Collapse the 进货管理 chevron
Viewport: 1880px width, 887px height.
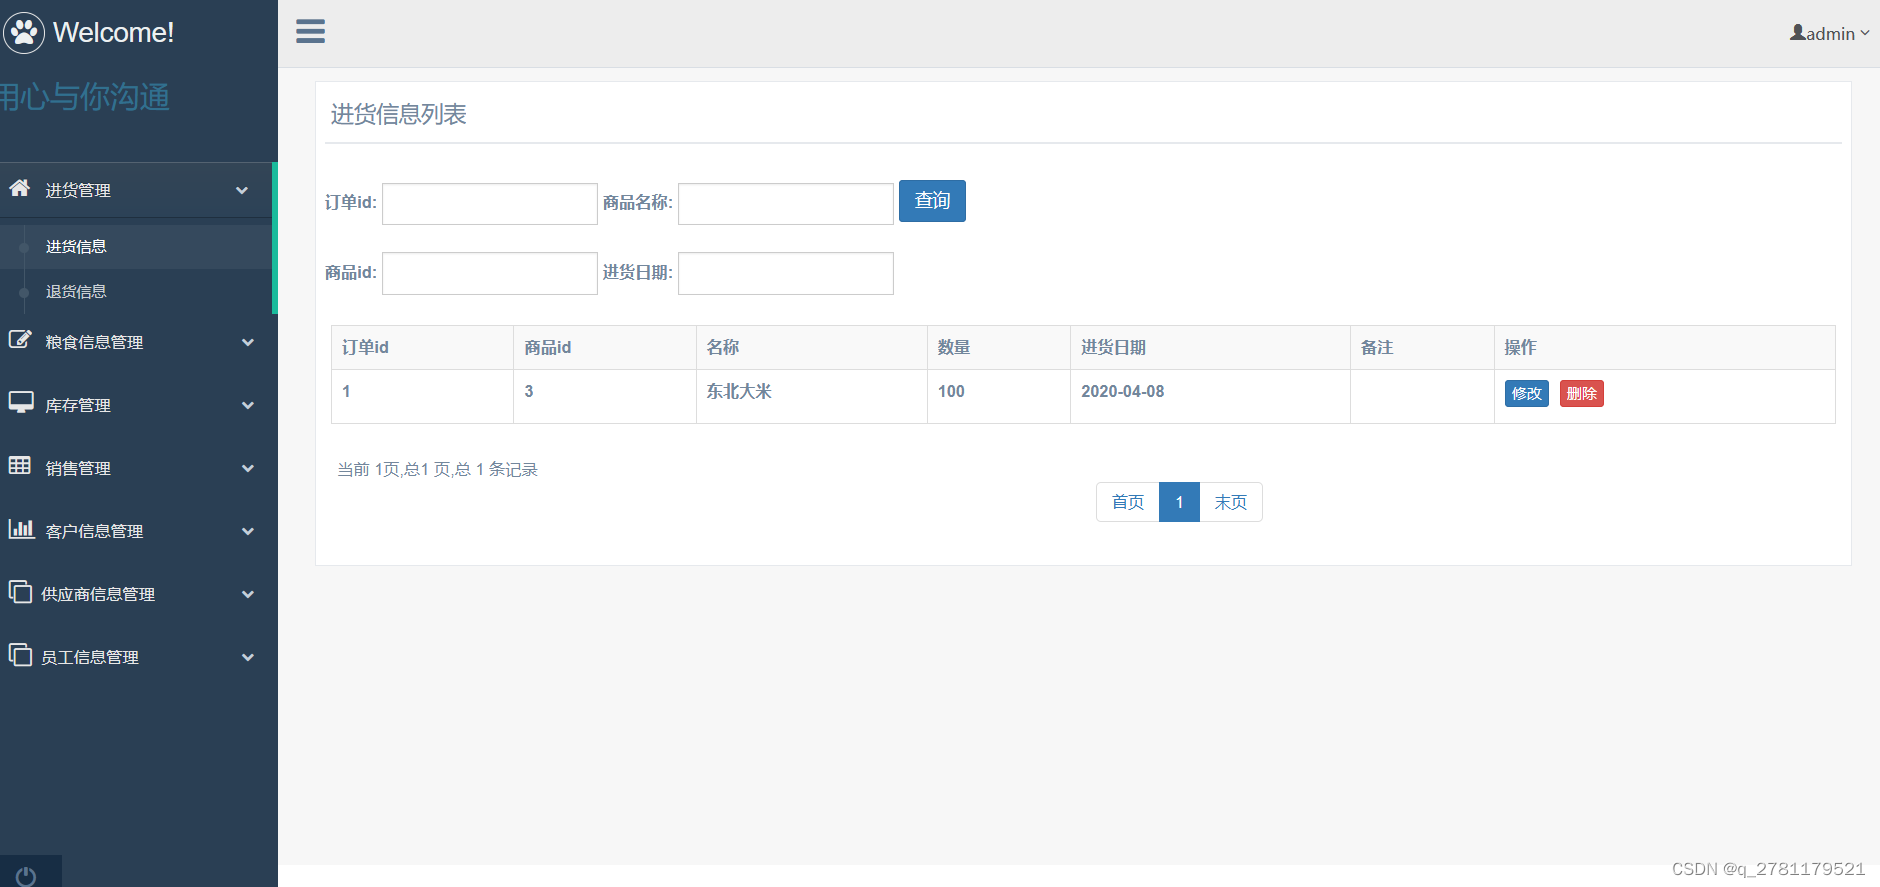(x=242, y=190)
